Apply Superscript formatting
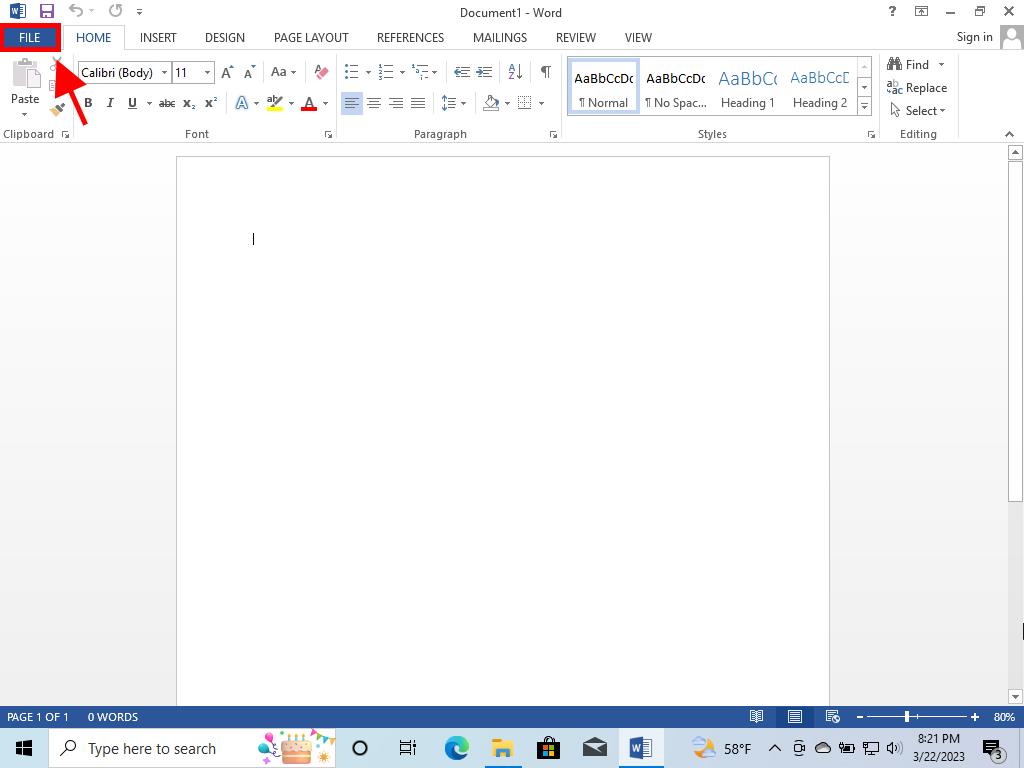 tap(211, 103)
